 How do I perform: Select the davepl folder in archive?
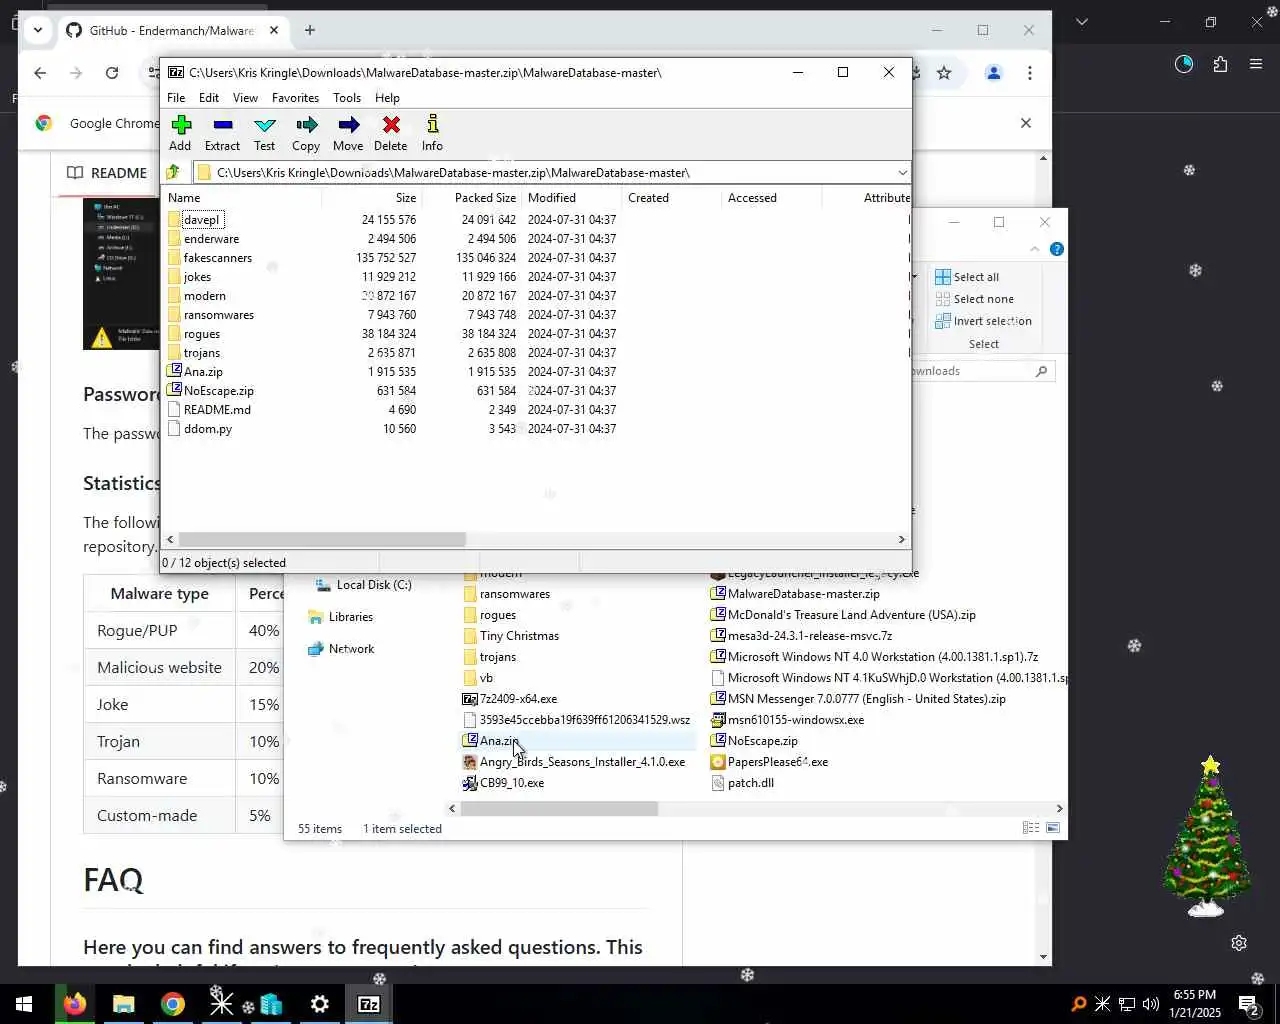(201, 220)
